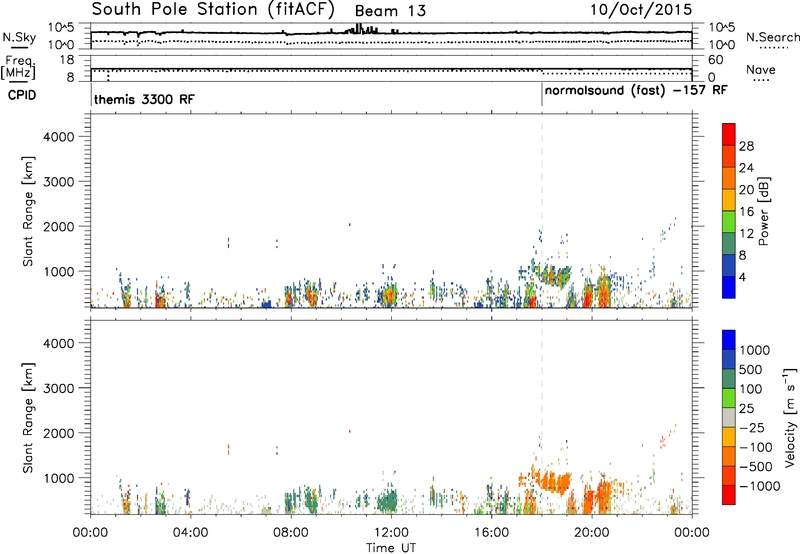This screenshot has height=554, width=800.
Task: Click the 'themis 3300 RF' text
Action: (x=144, y=99)
